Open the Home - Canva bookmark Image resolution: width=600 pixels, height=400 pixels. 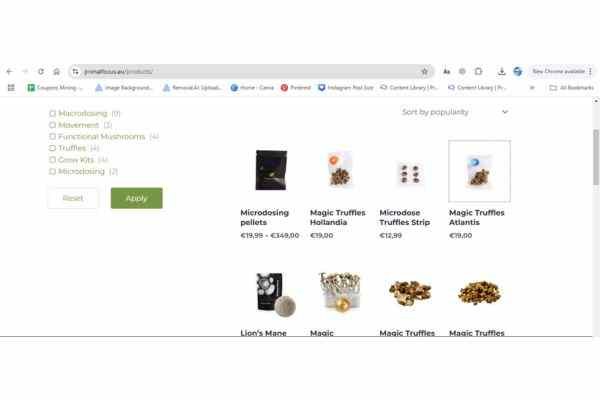point(252,88)
